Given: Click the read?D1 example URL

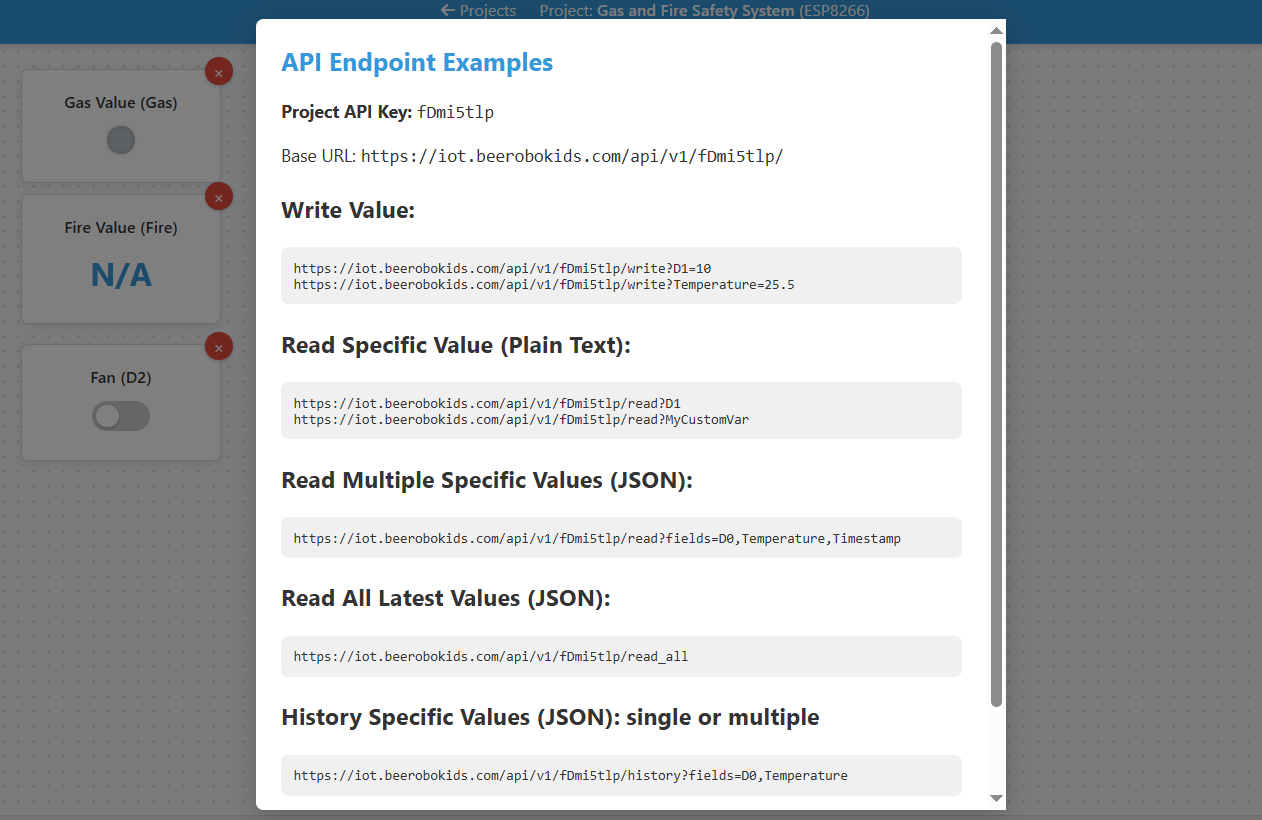Looking at the screenshot, I should [487, 403].
